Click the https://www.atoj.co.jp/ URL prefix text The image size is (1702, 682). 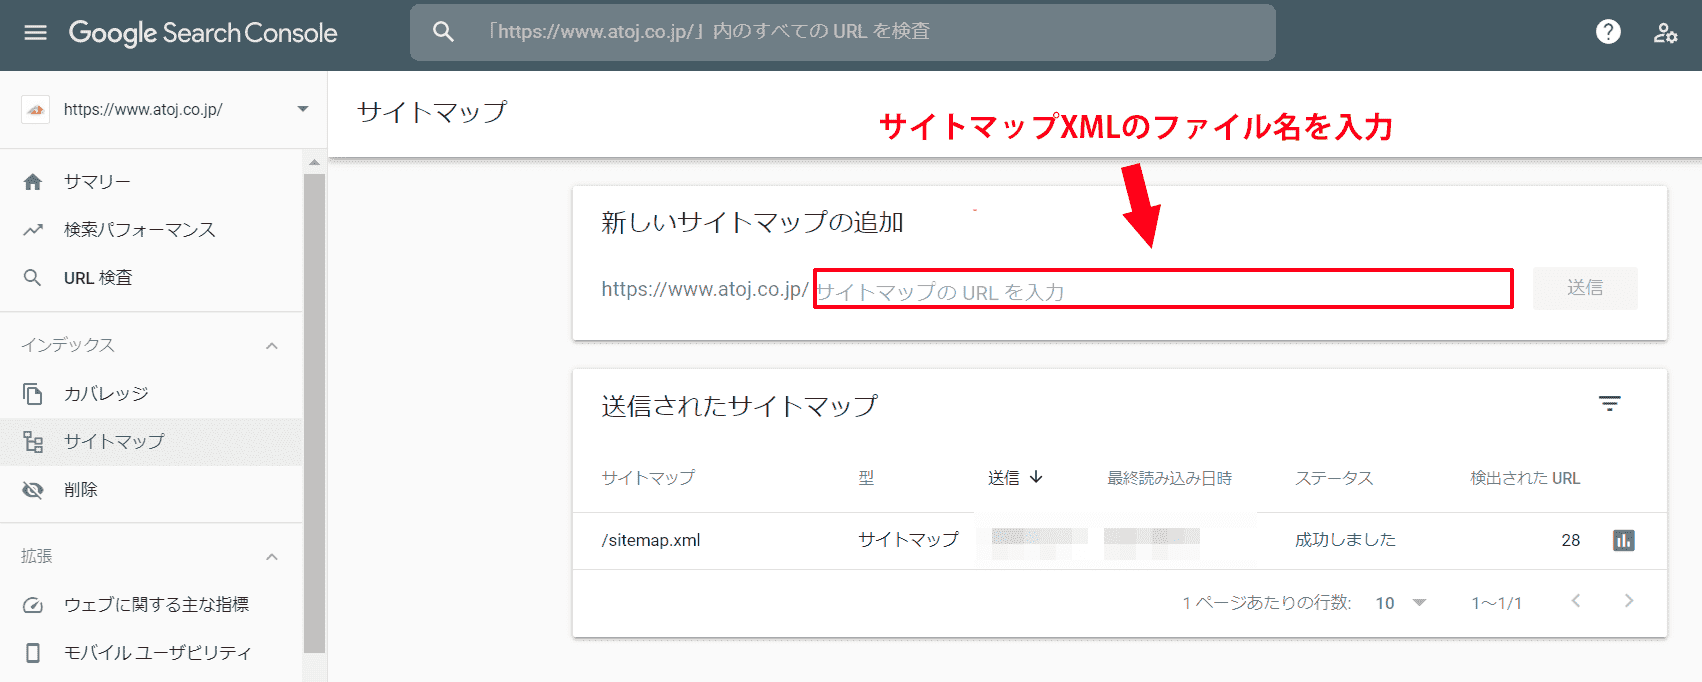(x=705, y=289)
